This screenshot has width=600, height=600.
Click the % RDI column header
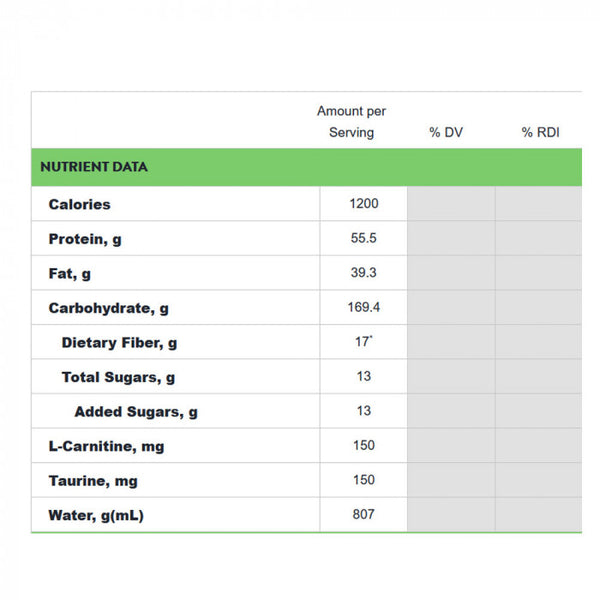(540, 132)
